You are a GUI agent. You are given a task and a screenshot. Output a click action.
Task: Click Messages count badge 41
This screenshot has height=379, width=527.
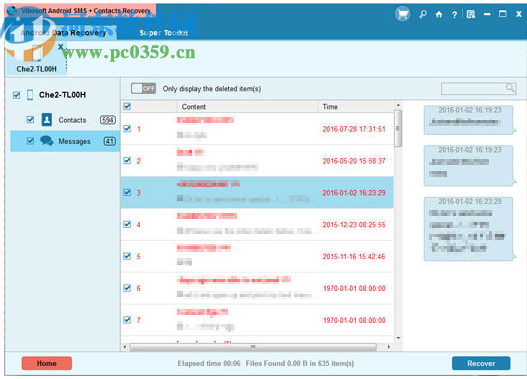(110, 141)
